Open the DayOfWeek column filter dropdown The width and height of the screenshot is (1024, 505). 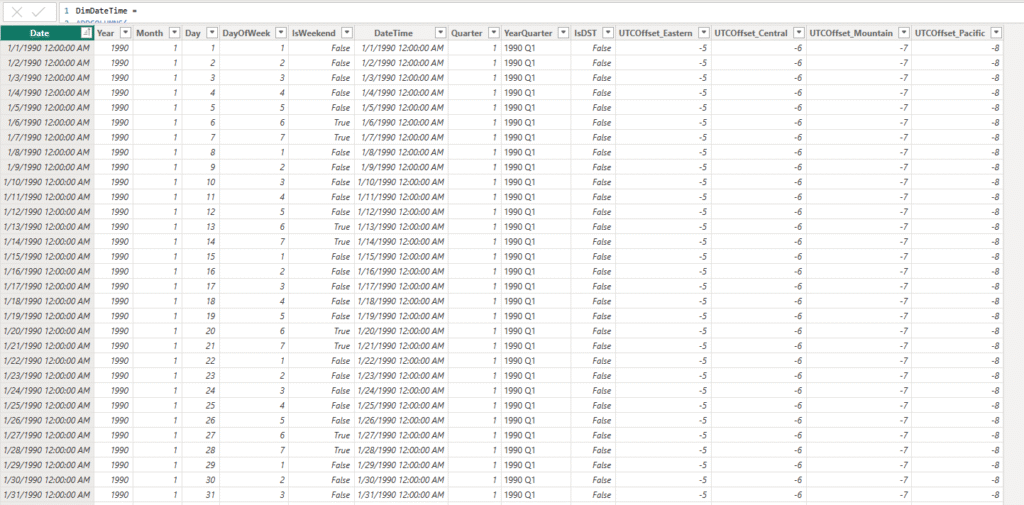tap(280, 33)
